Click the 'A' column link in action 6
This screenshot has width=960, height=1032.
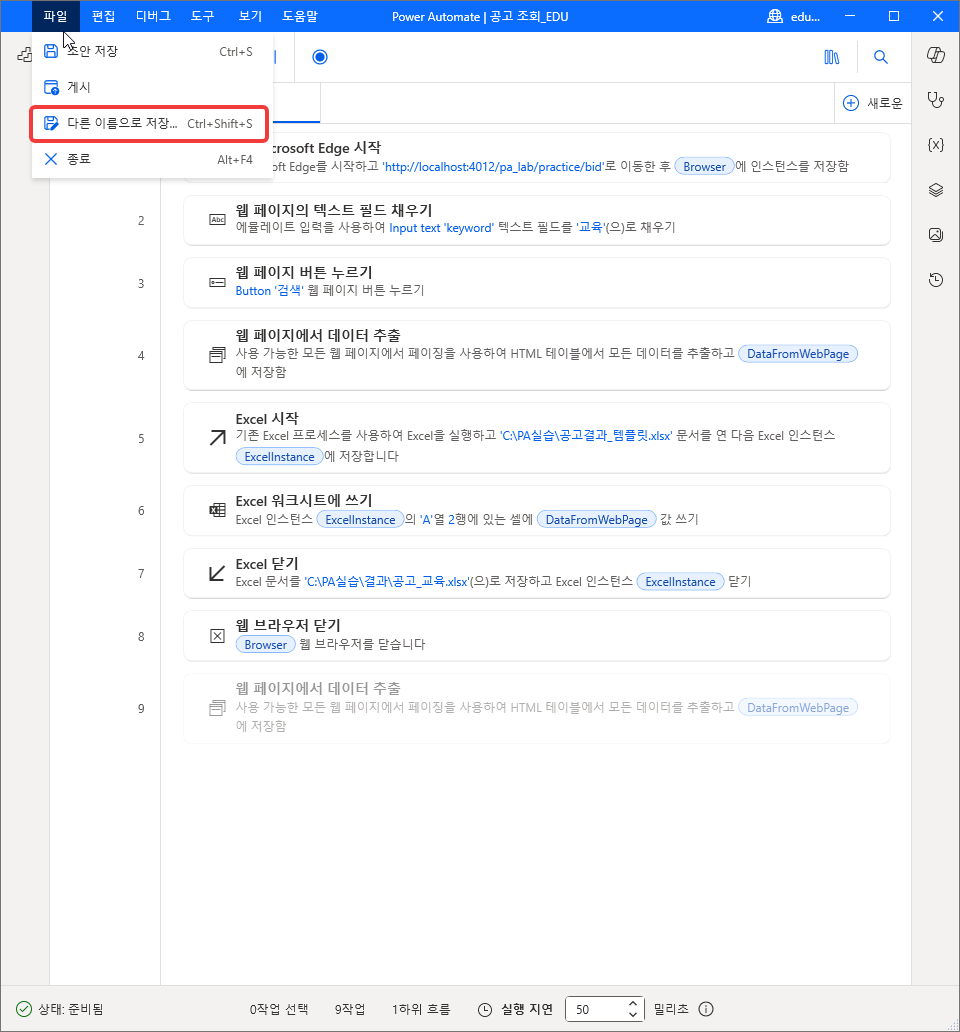(426, 519)
